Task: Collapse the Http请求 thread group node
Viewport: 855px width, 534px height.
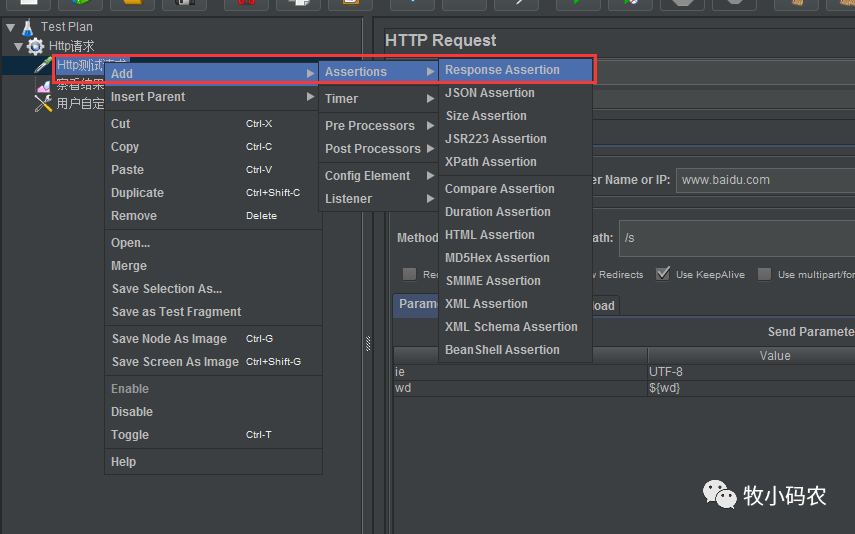Action: (18, 46)
